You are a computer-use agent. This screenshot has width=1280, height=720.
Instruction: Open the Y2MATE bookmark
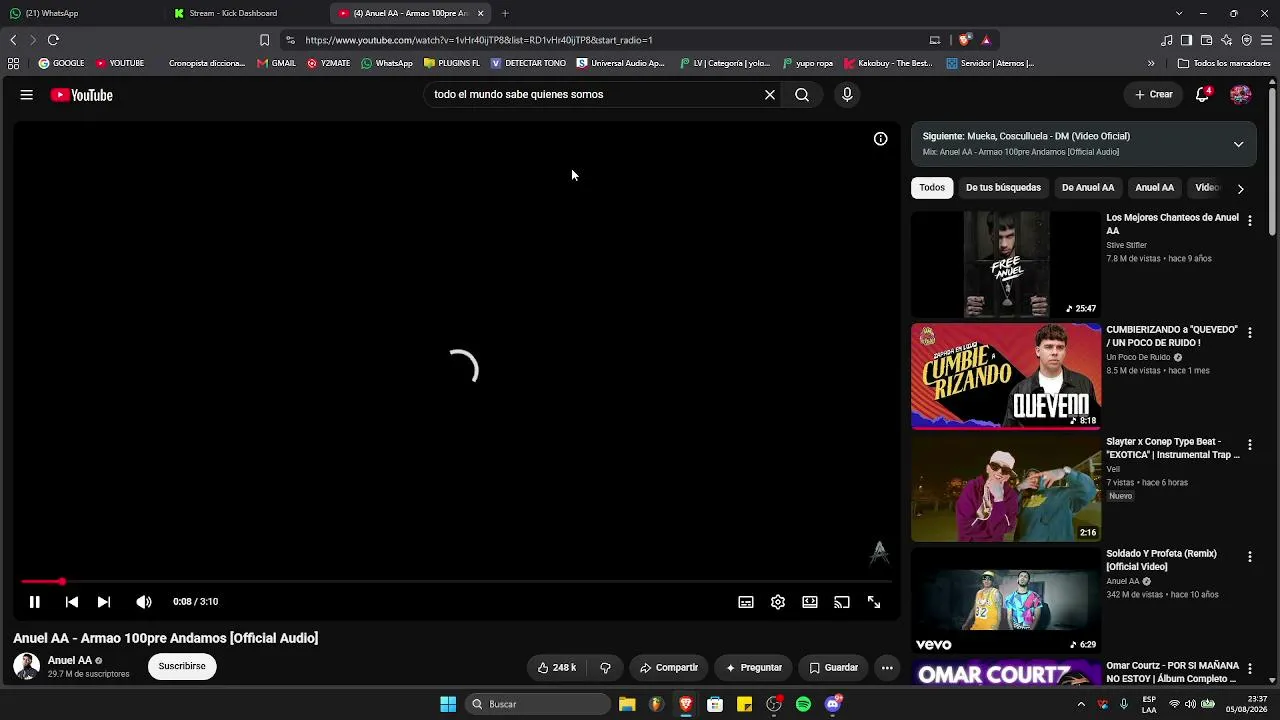328,63
